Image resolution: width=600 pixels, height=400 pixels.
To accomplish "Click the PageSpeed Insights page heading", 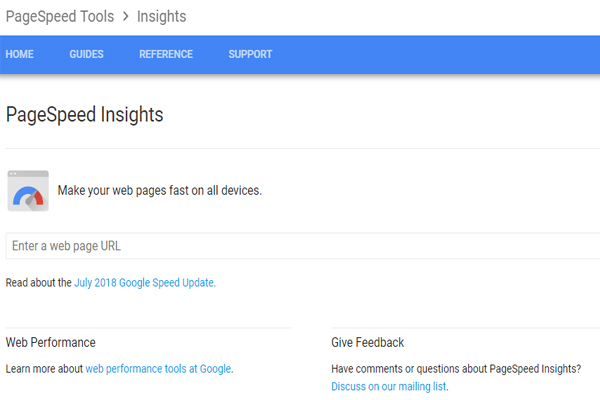I will click(85, 114).
